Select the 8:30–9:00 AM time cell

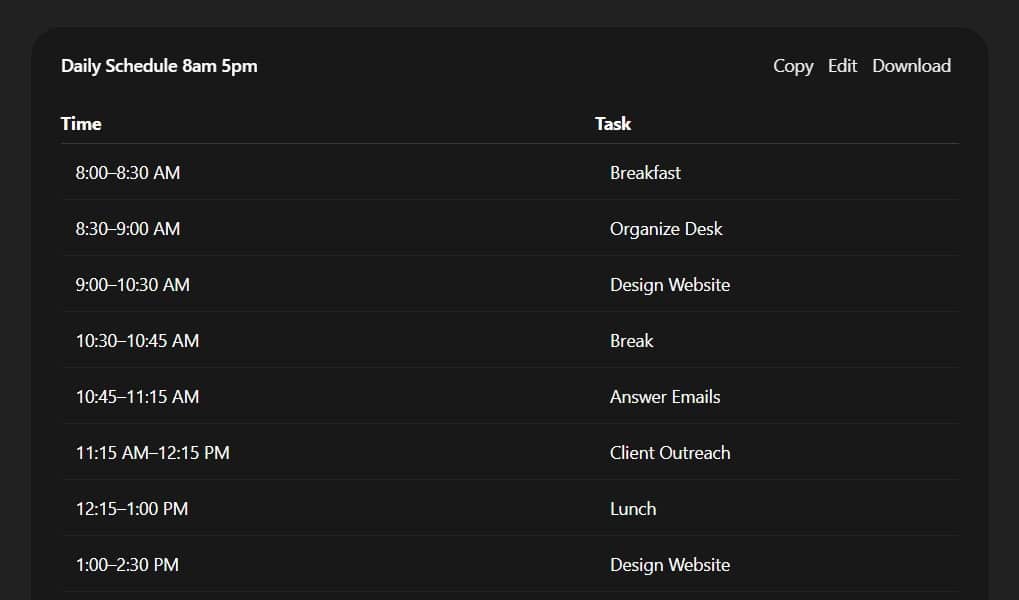pyautogui.click(x=128, y=229)
